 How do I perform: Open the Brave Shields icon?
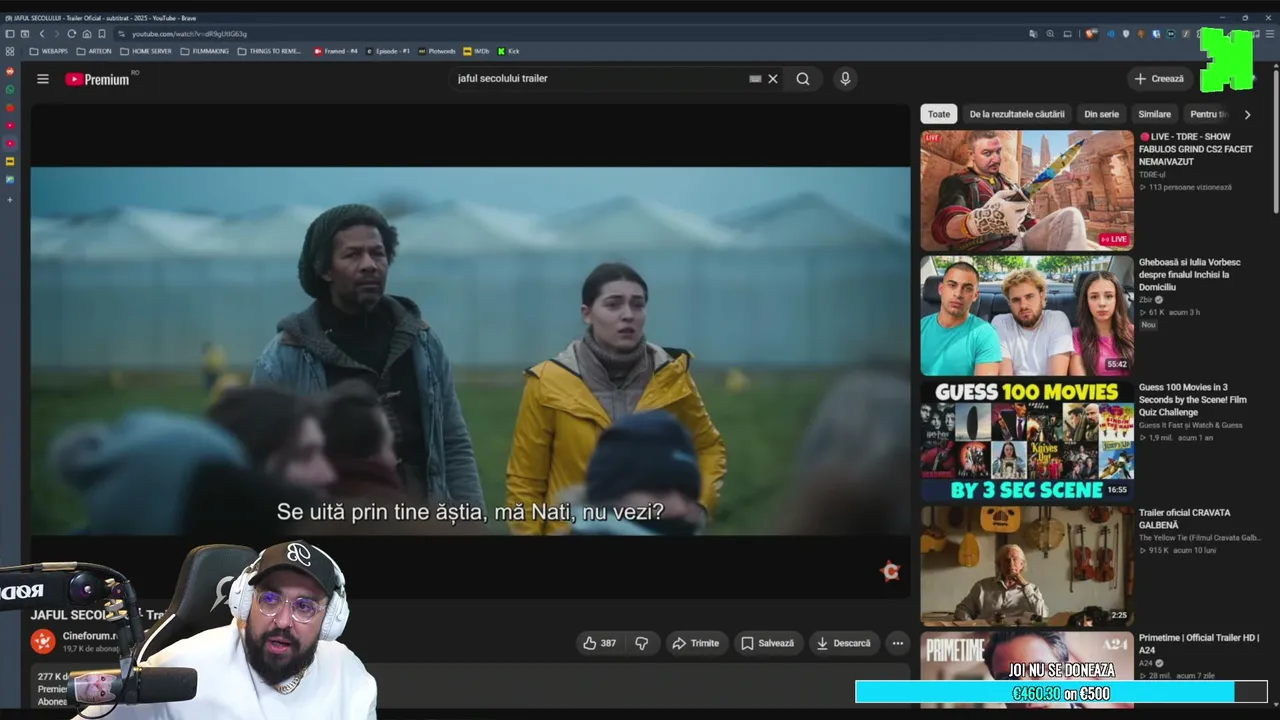[1092, 34]
